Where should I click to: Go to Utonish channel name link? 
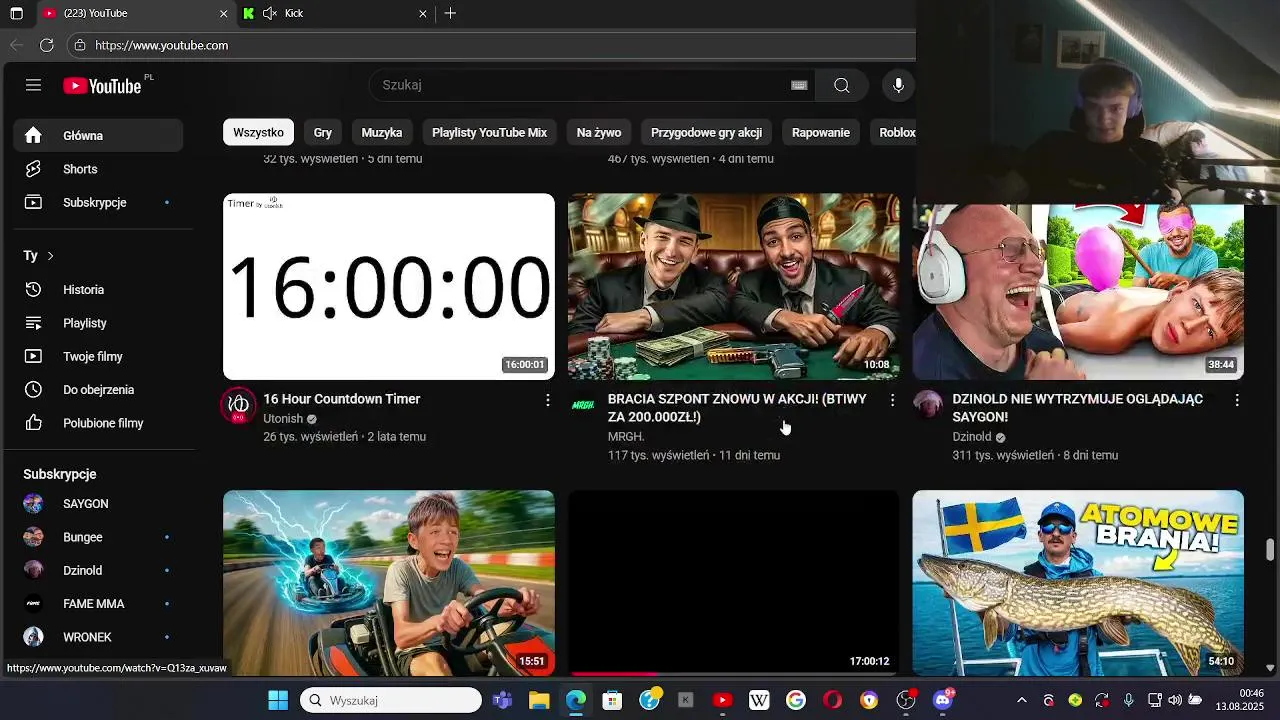pos(283,419)
